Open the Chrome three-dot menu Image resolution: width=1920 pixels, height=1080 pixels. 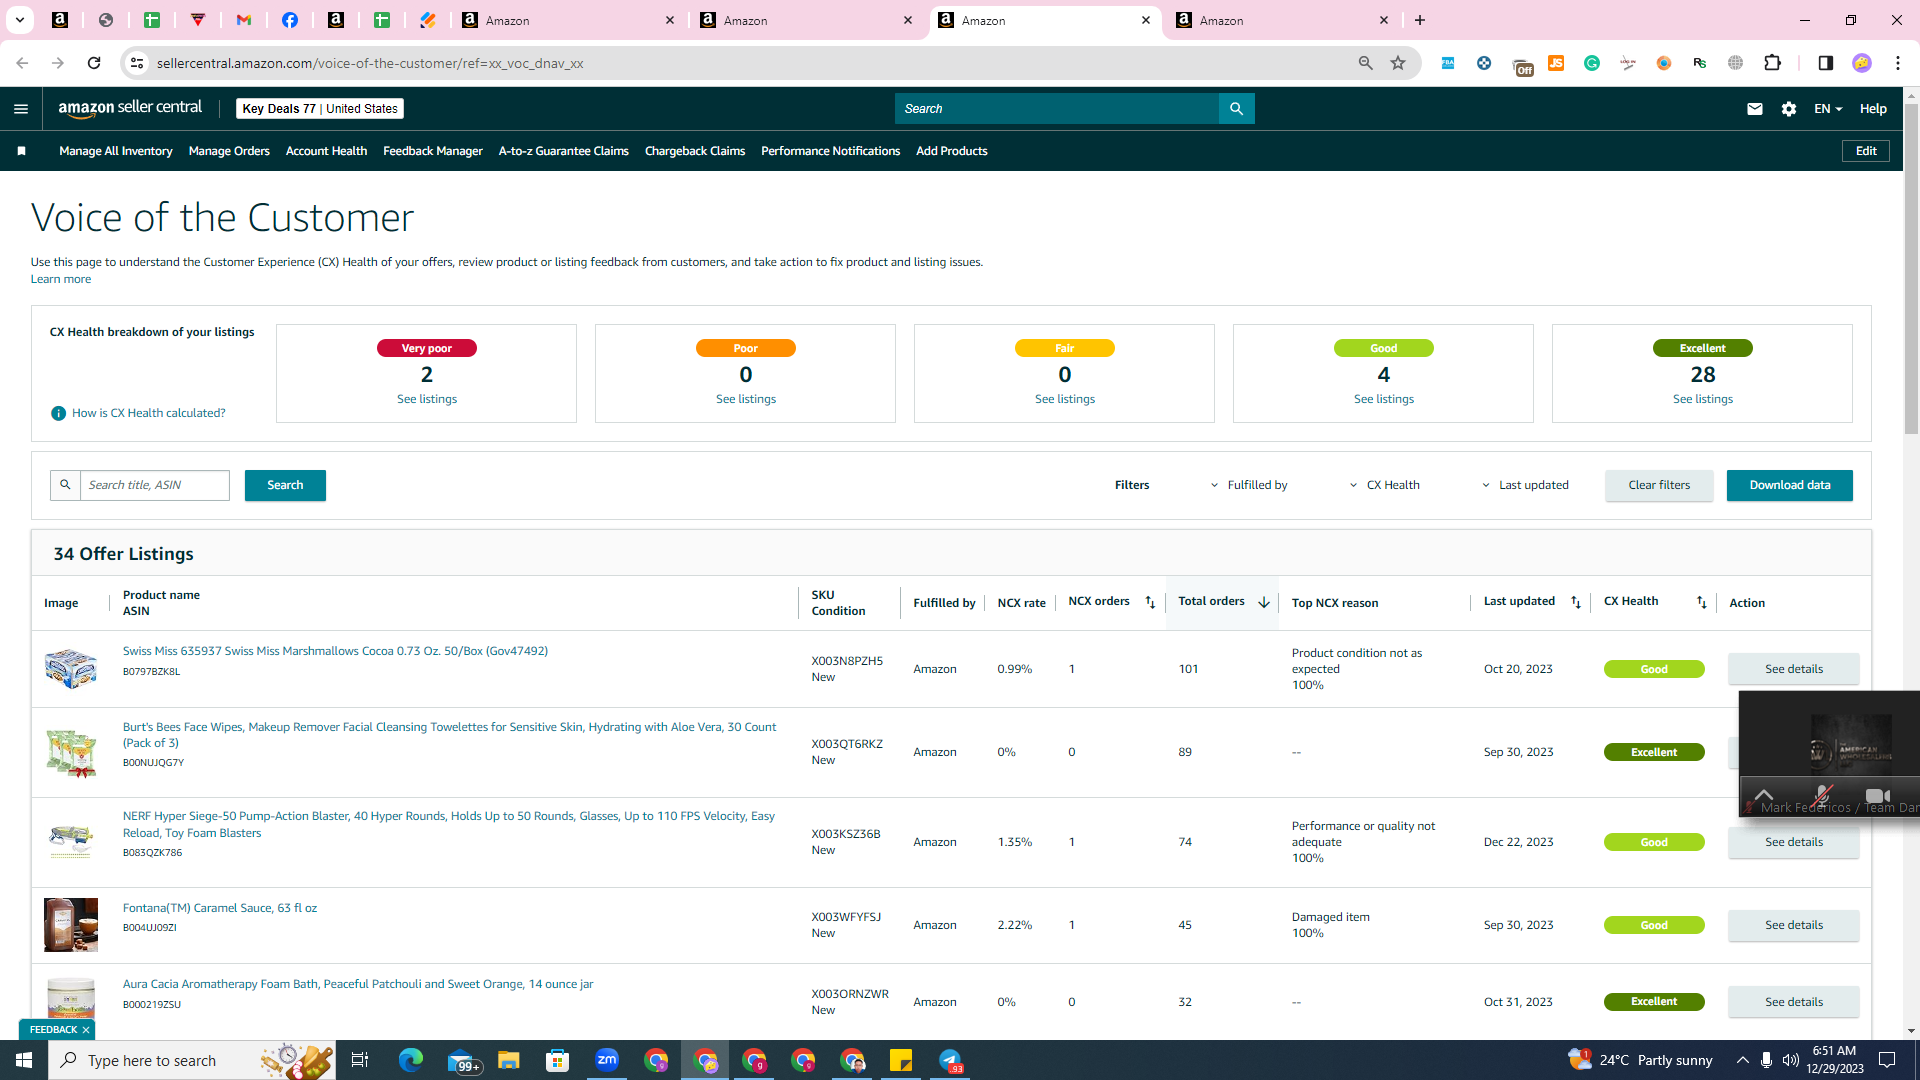click(1898, 63)
